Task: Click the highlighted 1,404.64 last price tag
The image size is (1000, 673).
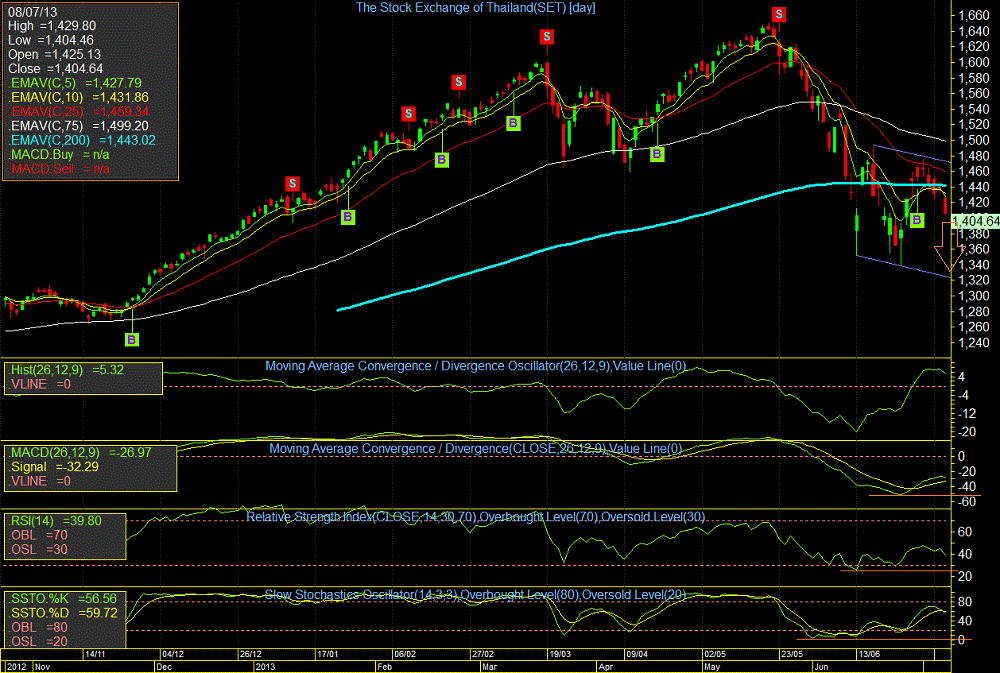Action: (975, 221)
